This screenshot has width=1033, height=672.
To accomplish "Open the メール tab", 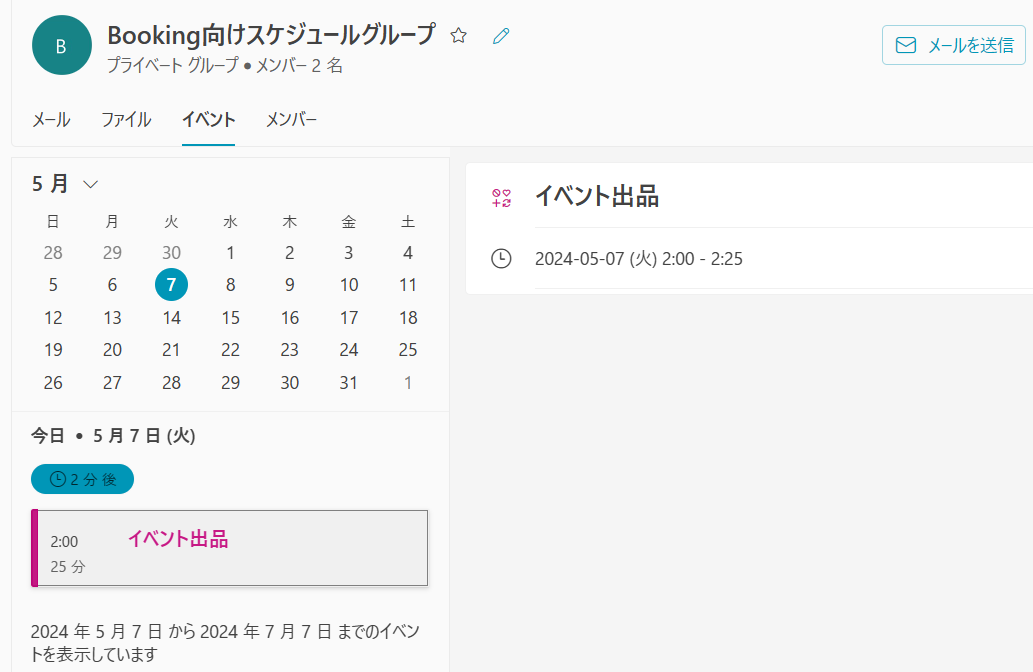I will click(51, 120).
